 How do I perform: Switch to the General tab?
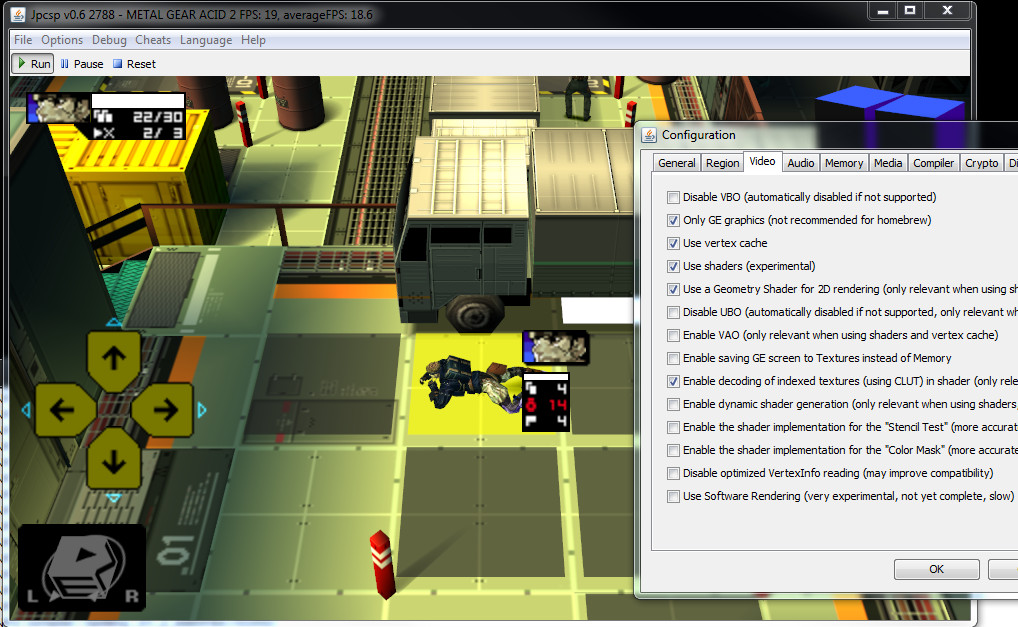(x=677, y=163)
